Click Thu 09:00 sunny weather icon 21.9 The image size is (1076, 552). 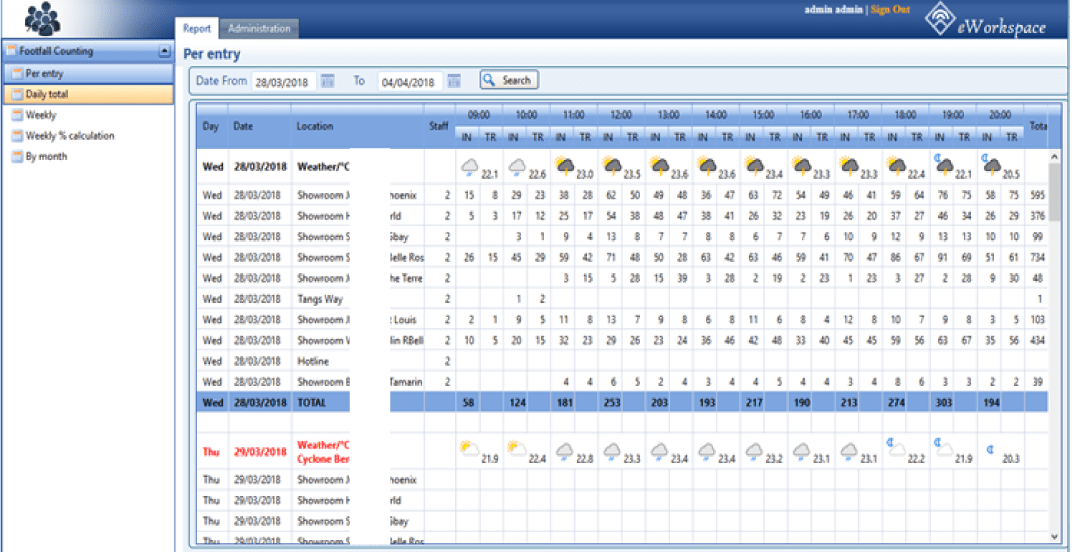[x=469, y=450]
